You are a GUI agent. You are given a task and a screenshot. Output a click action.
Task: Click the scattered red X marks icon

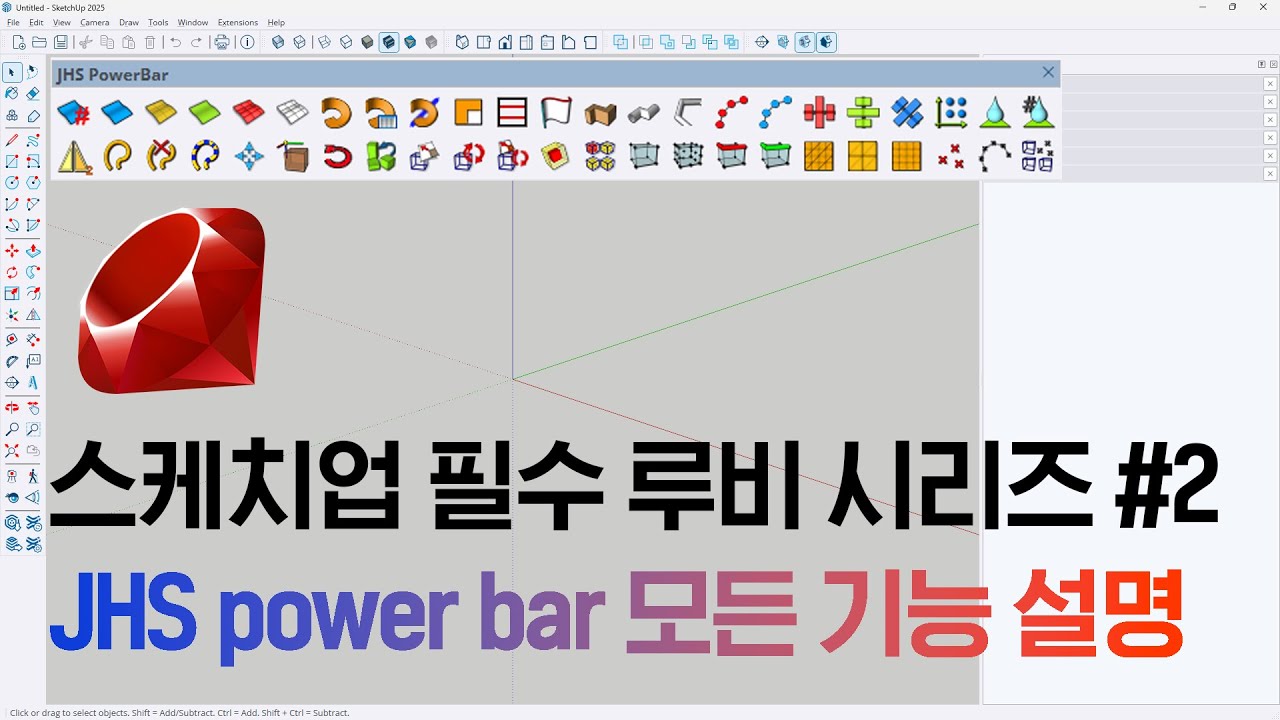point(951,156)
